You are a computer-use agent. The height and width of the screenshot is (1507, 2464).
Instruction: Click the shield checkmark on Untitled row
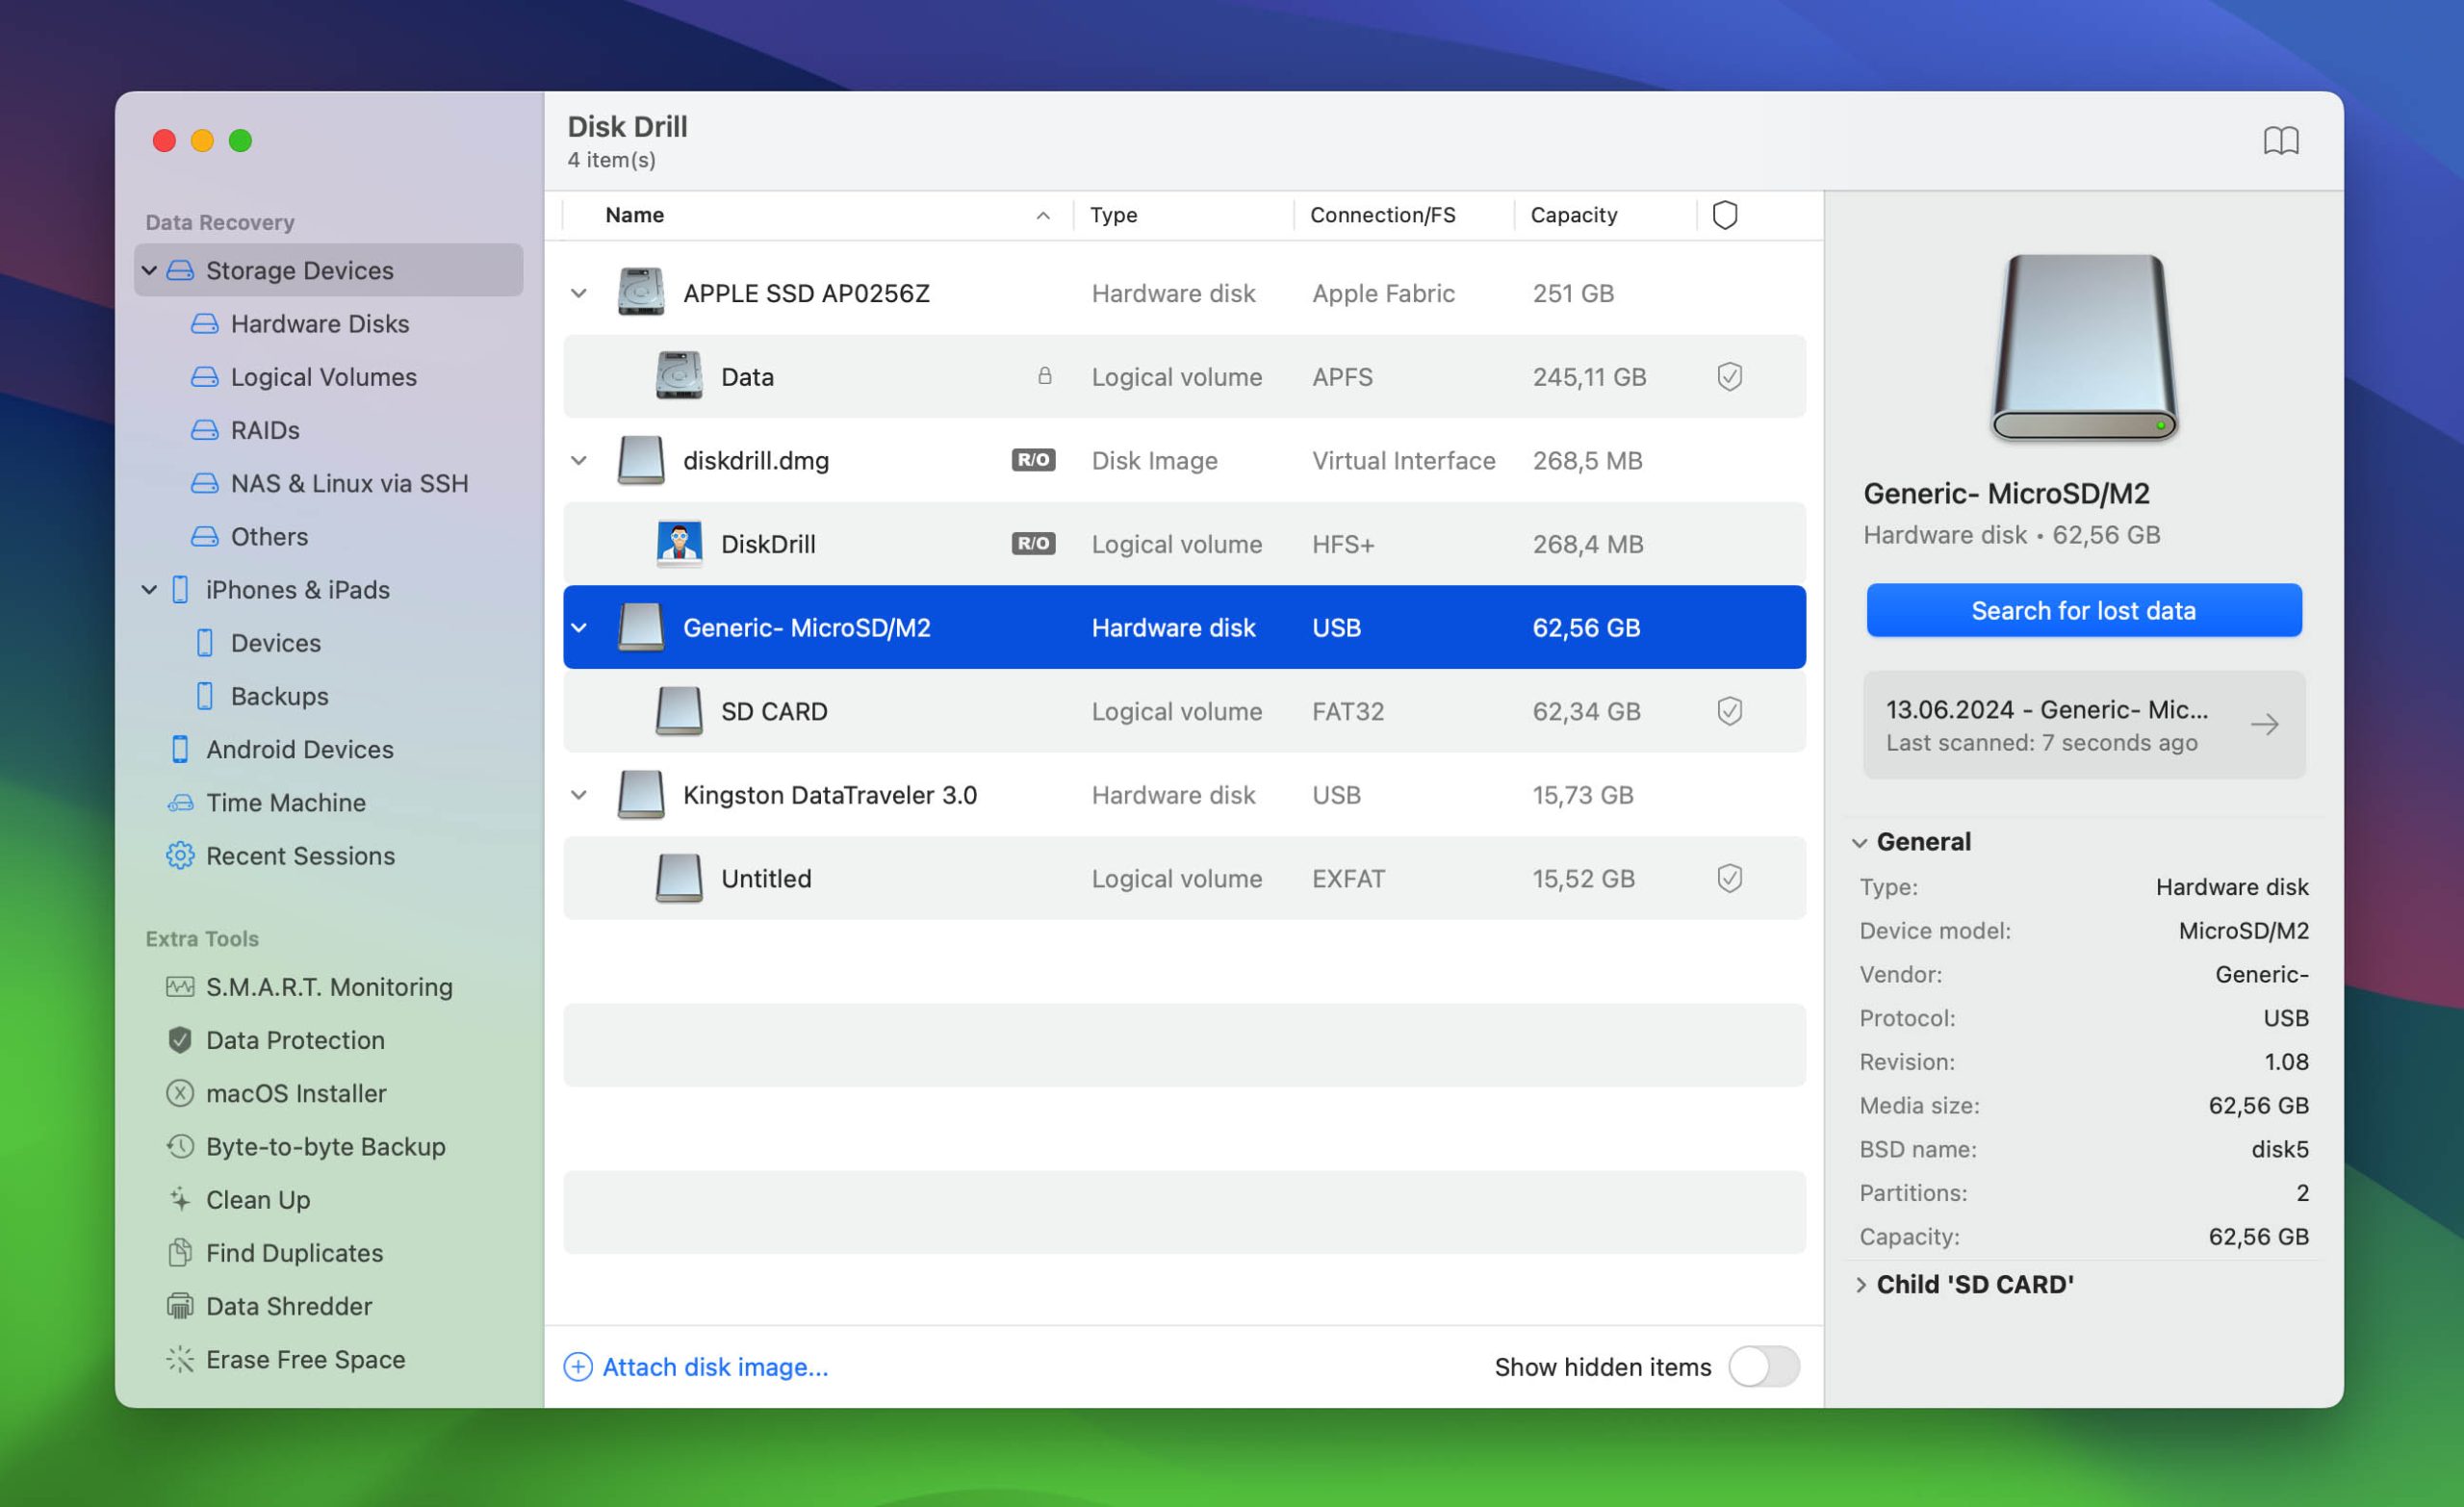coord(1730,878)
